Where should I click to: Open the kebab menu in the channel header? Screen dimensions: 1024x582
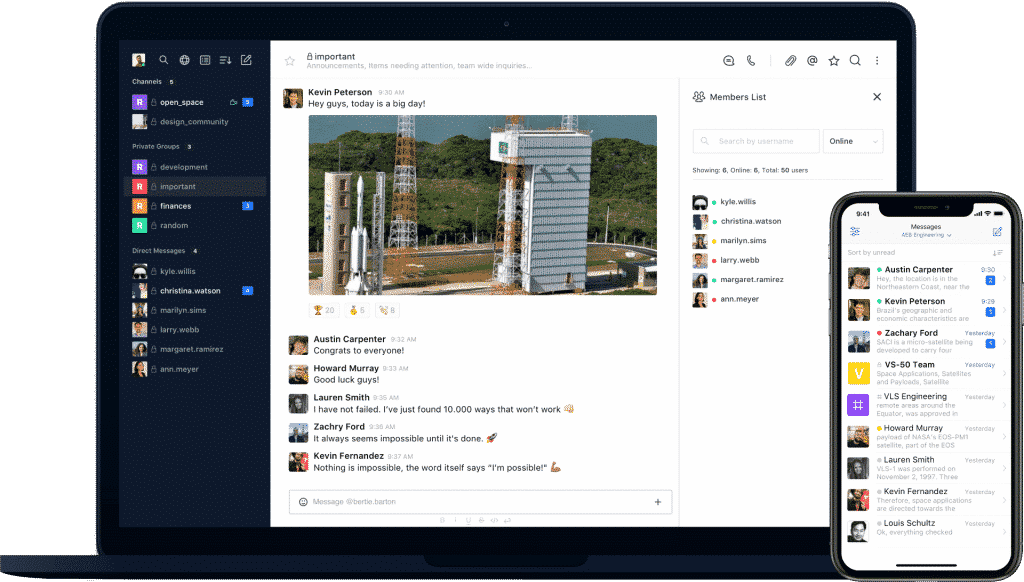(x=877, y=61)
